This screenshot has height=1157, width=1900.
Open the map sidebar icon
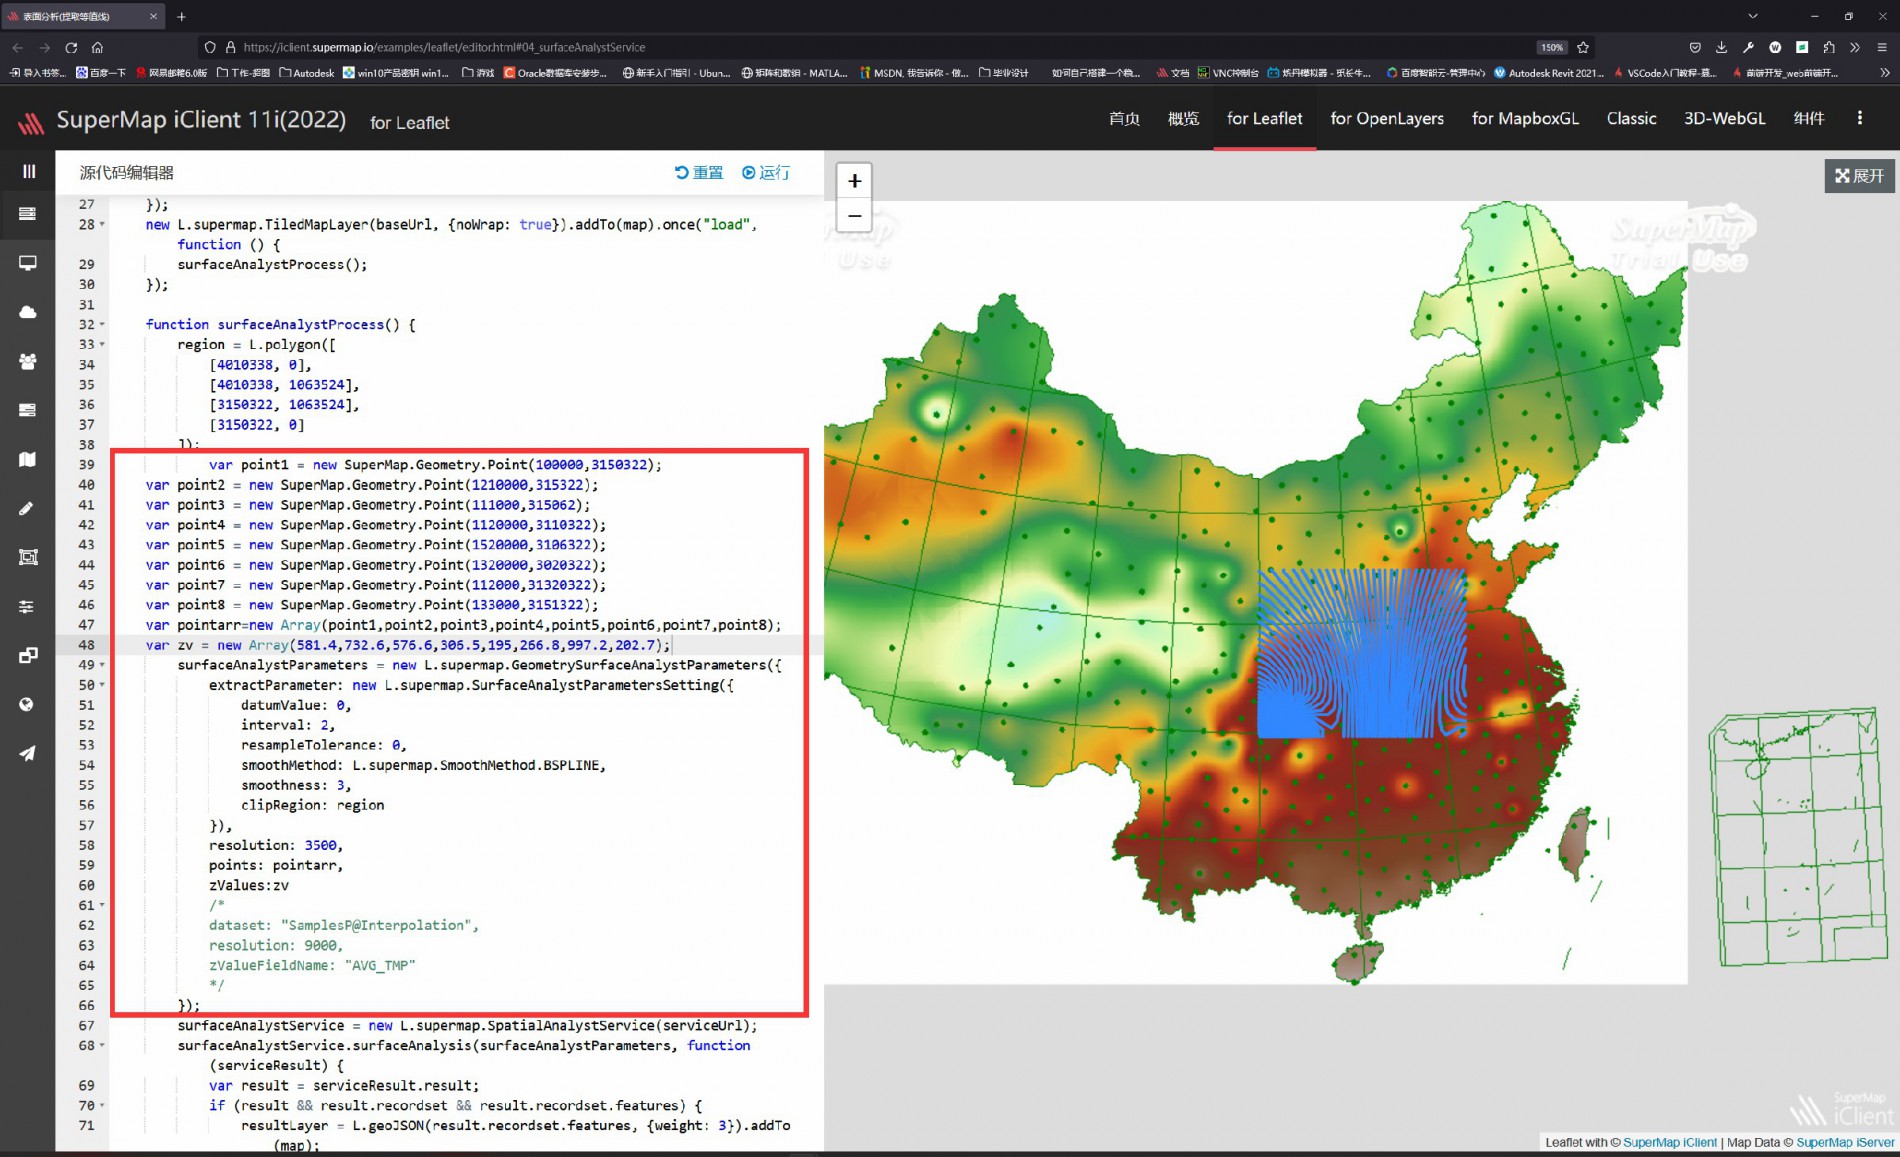coord(28,459)
